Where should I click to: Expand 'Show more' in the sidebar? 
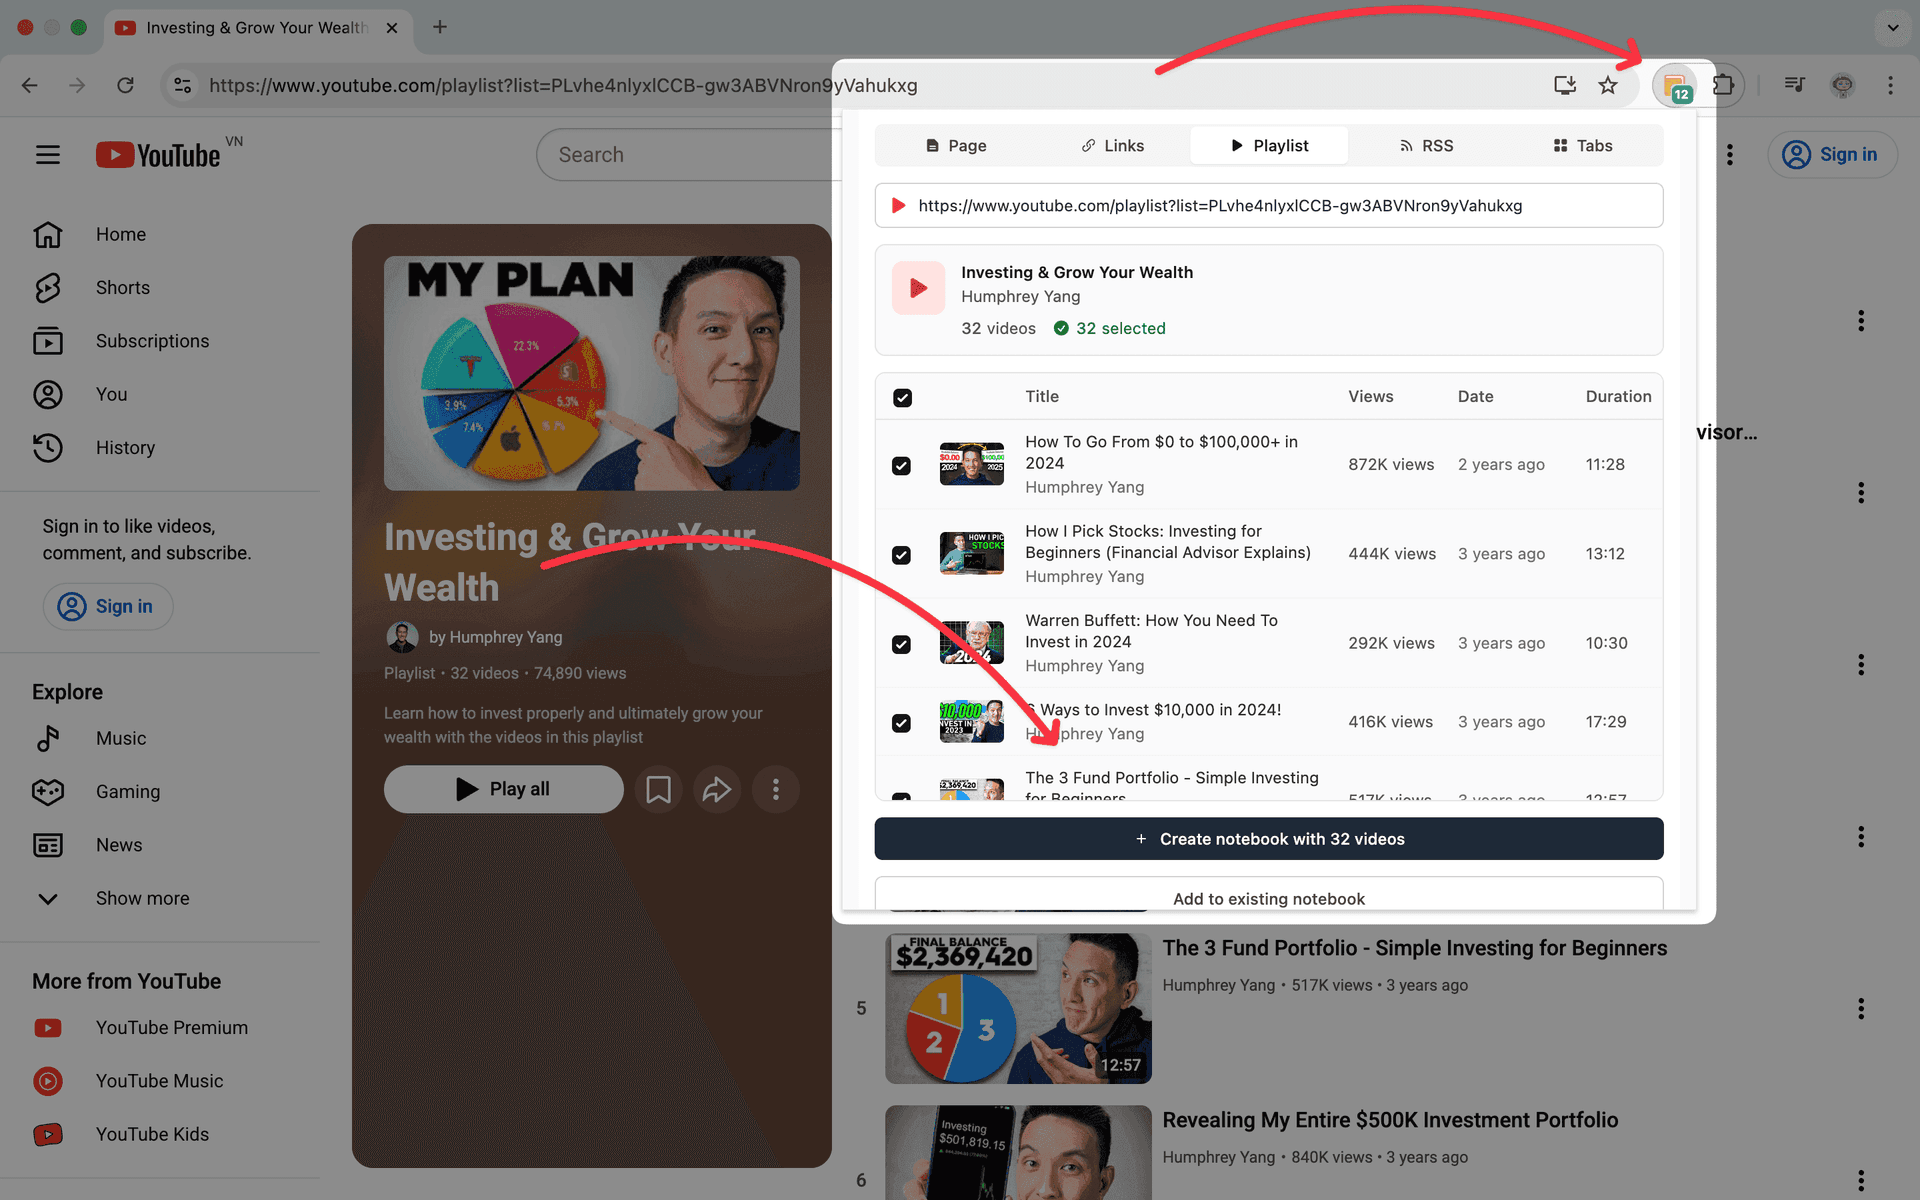tap(142, 898)
